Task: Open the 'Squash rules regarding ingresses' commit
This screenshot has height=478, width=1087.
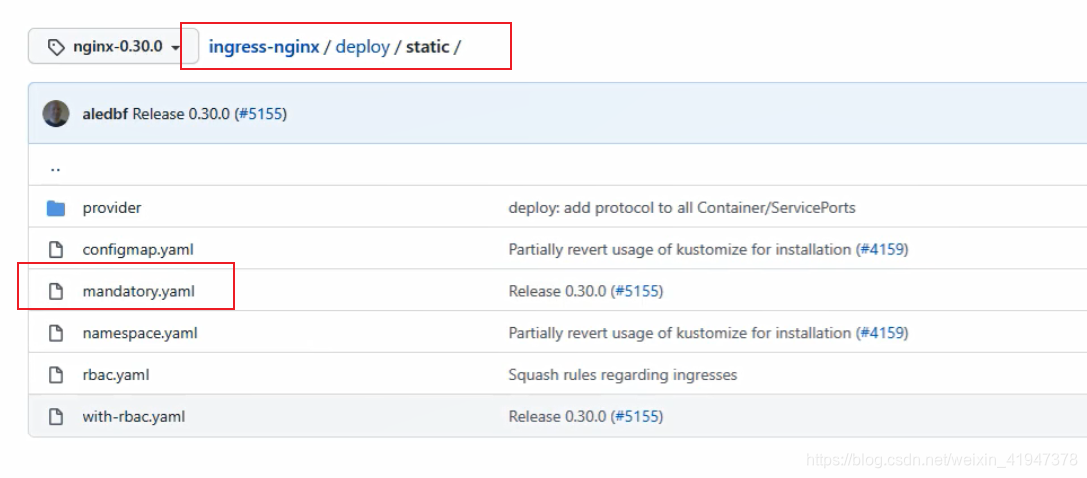Action: coord(622,375)
